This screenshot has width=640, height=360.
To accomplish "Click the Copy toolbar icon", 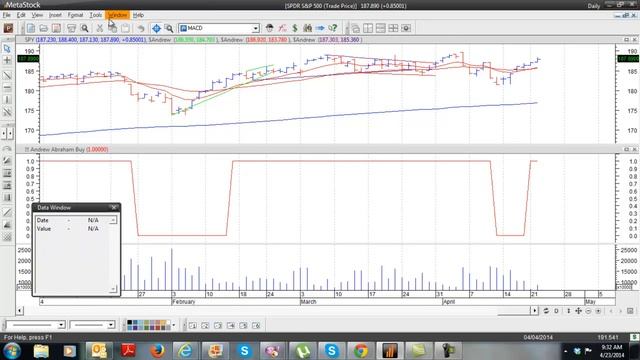I will [x=112, y=28].
